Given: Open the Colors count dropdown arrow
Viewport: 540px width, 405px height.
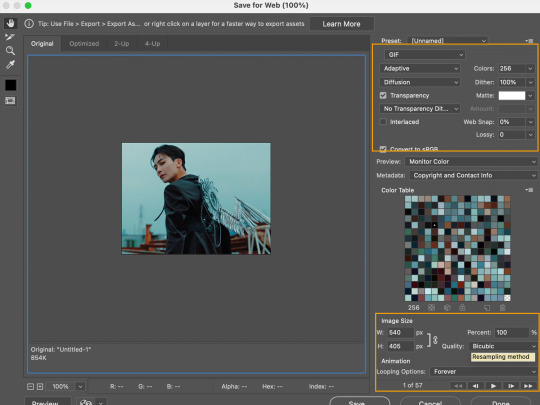Looking at the screenshot, I should point(530,69).
